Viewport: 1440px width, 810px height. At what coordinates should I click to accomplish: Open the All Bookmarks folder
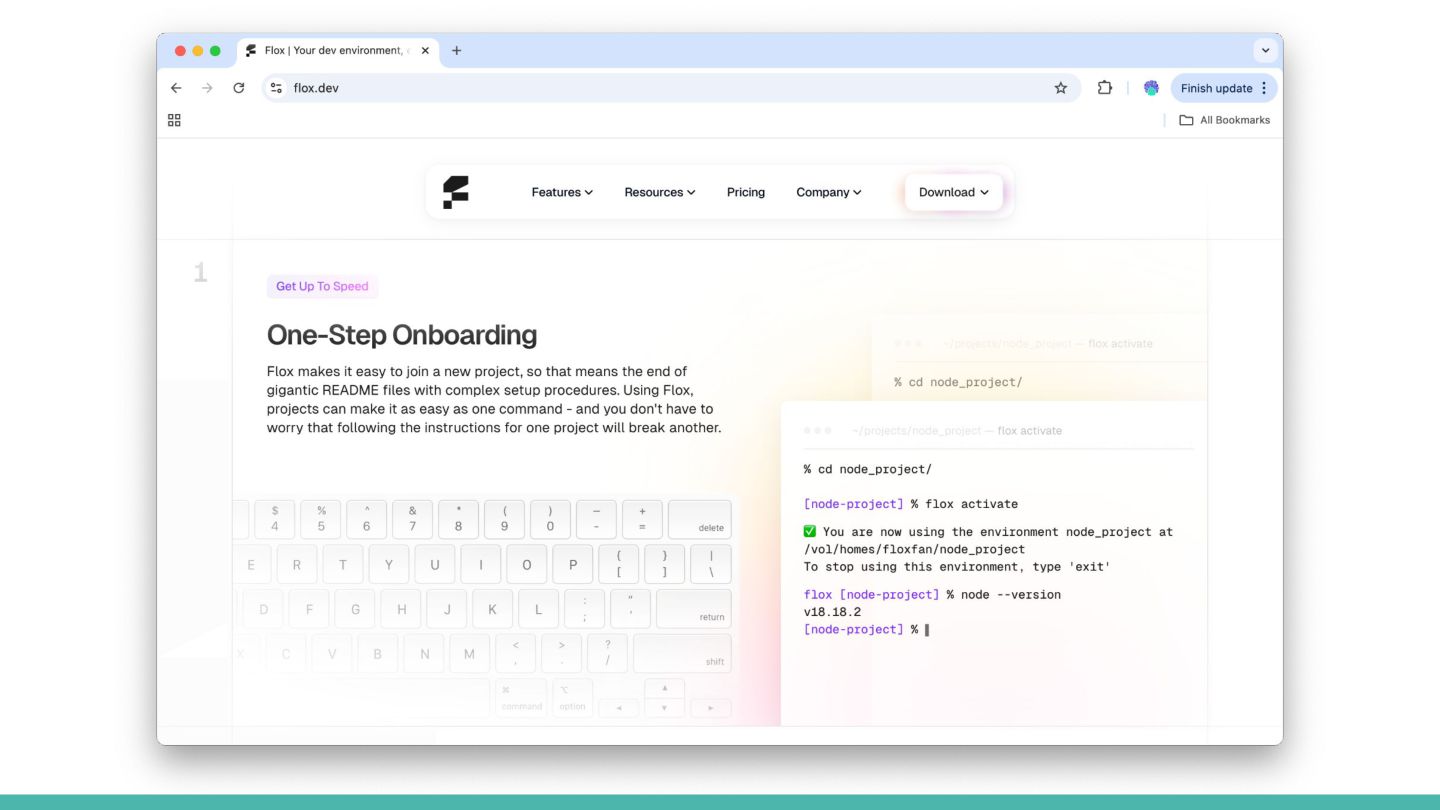click(x=1225, y=120)
